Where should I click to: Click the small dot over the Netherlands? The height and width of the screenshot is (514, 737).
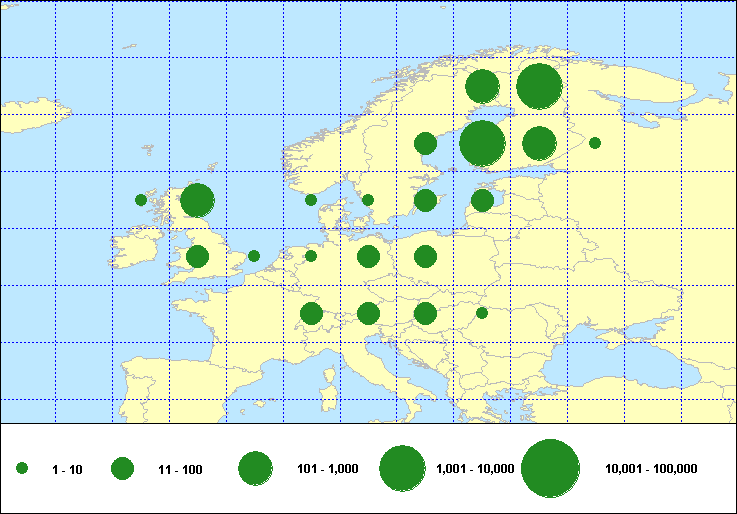click(x=311, y=256)
